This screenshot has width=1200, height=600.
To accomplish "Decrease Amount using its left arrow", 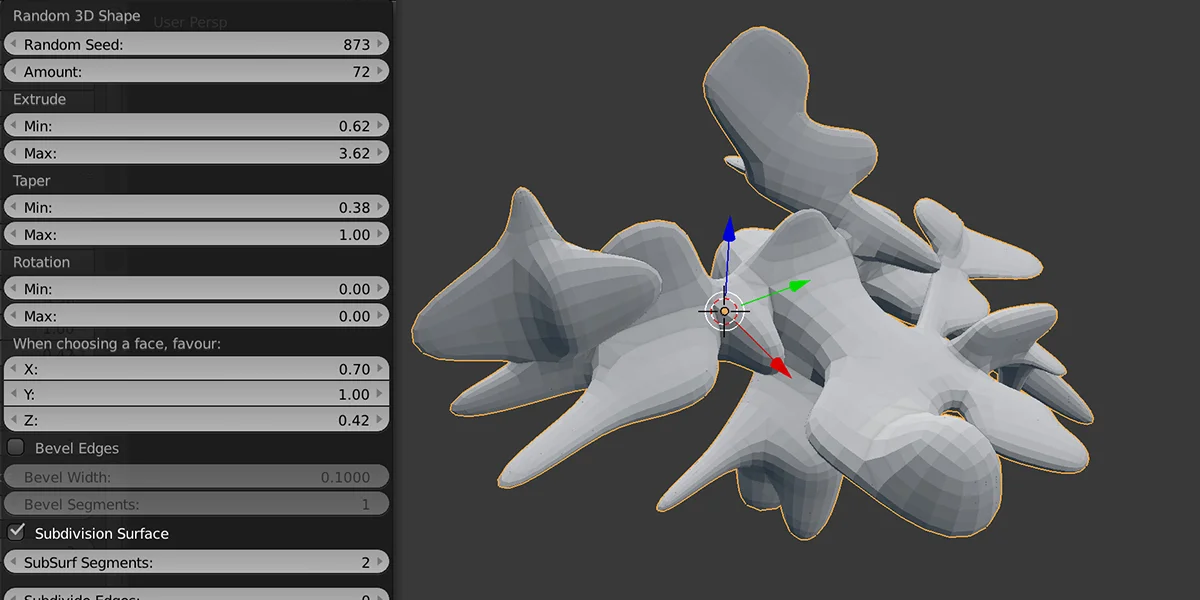I will (x=12, y=72).
